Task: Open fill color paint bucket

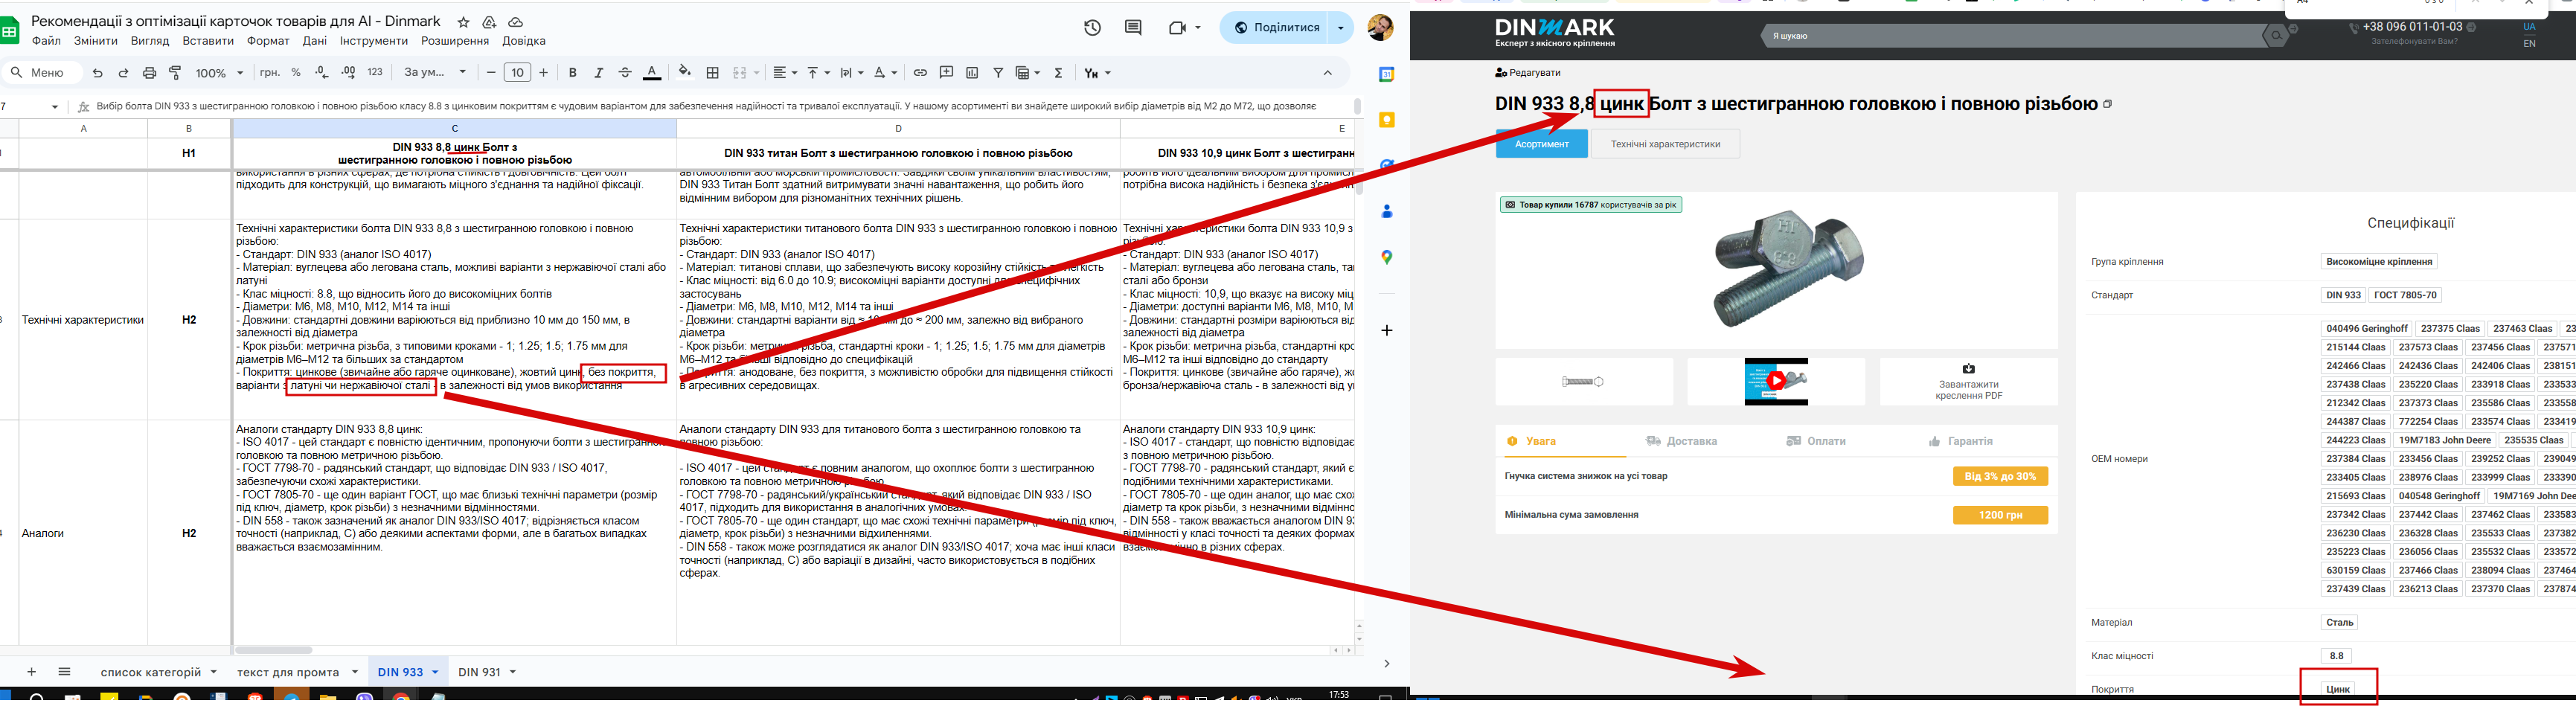Action: [x=685, y=73]
